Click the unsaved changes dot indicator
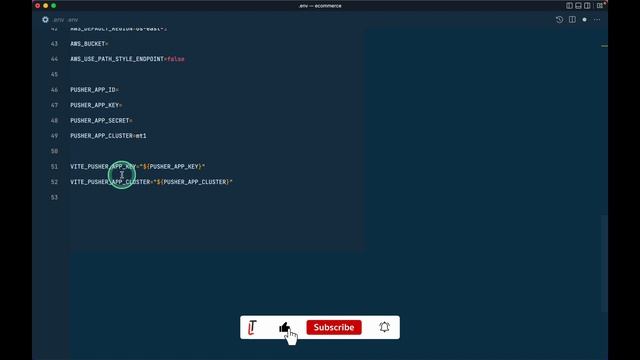 tap(584, 20)
